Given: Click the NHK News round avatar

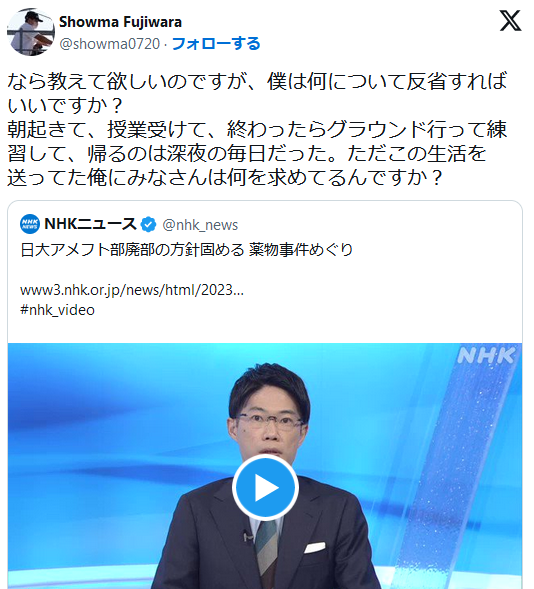Looking at the screenshot, I should click(x=30, y=224).
